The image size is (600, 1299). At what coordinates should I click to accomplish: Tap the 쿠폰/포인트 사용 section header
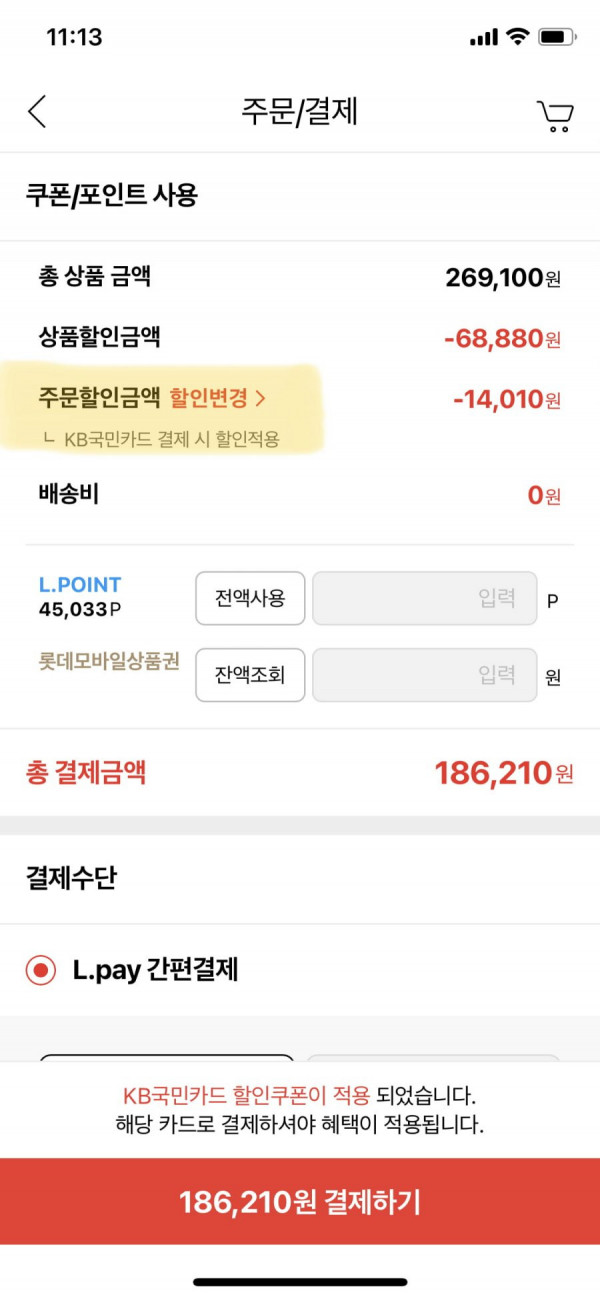112,195
